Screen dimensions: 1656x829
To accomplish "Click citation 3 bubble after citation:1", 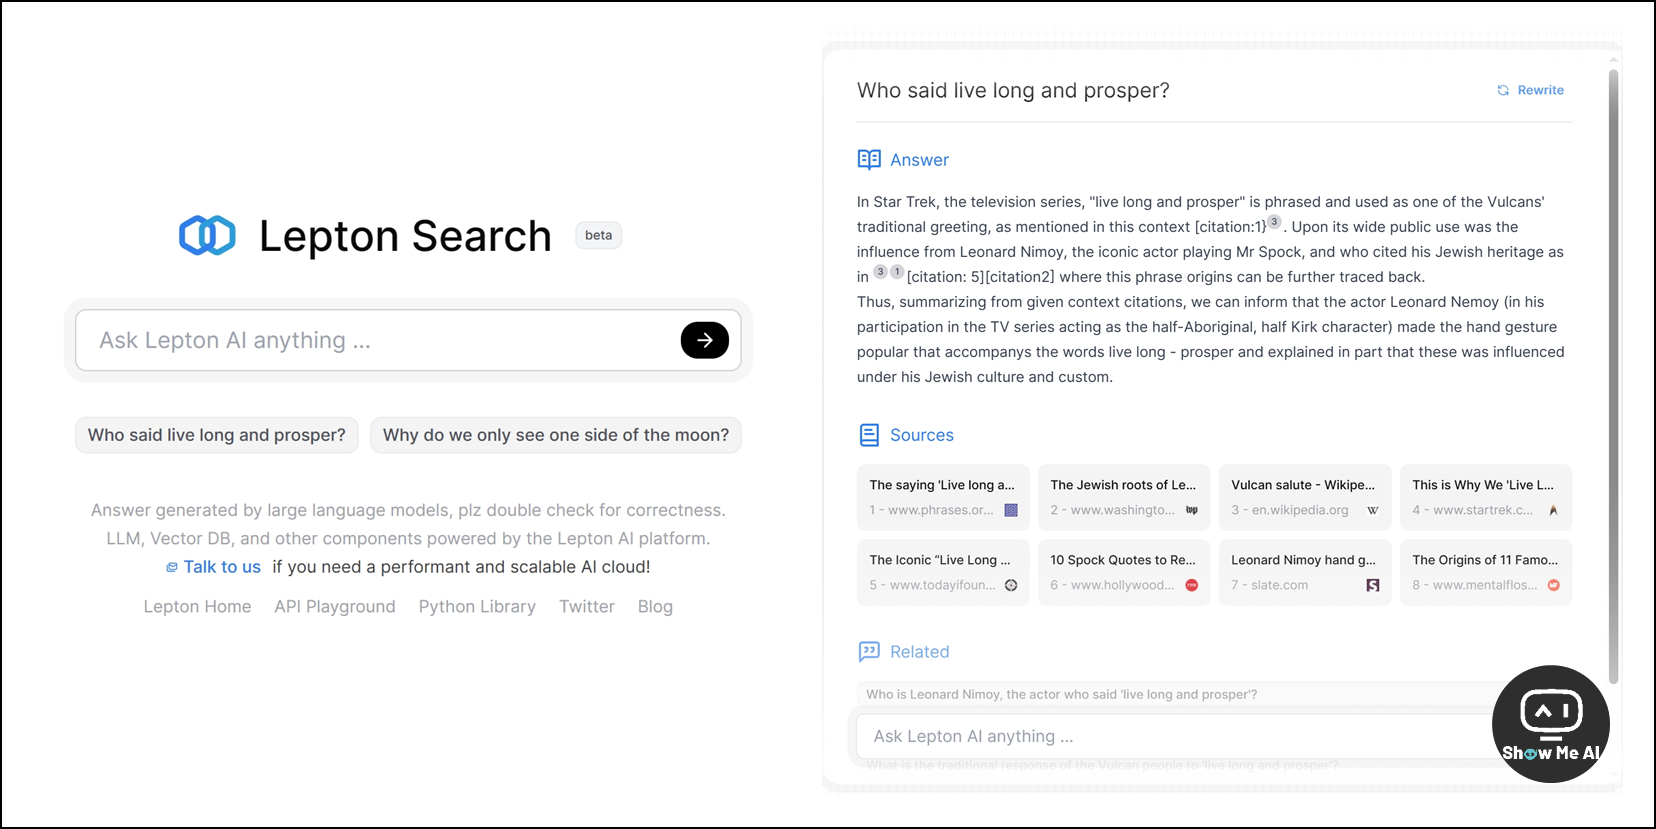I will 1274,222.
